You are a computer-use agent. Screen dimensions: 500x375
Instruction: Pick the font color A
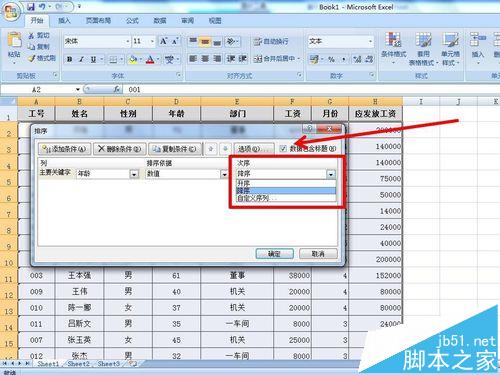(150, 59)
